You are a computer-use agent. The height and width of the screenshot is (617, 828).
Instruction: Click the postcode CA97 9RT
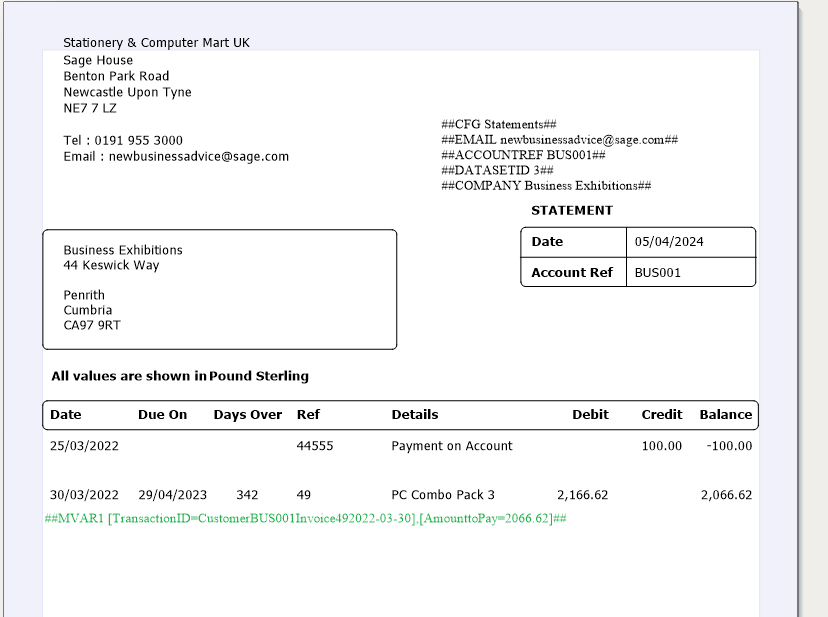click(92, 325)
